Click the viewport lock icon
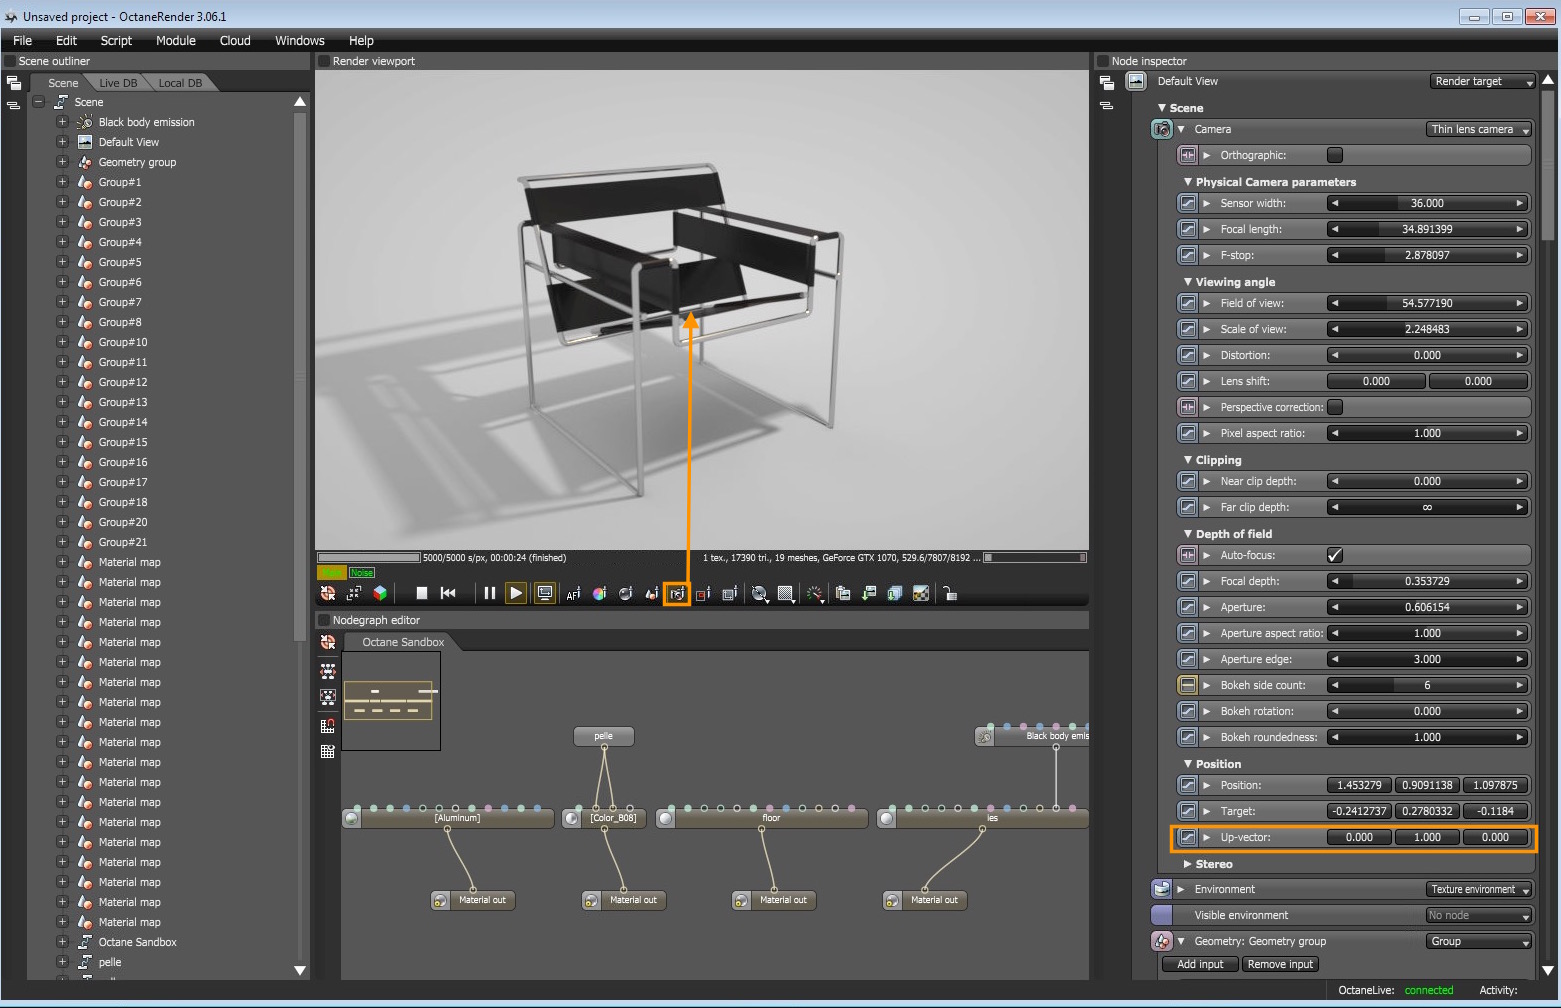Viewport: 1561px width, 1008px height. click(950, 594)
